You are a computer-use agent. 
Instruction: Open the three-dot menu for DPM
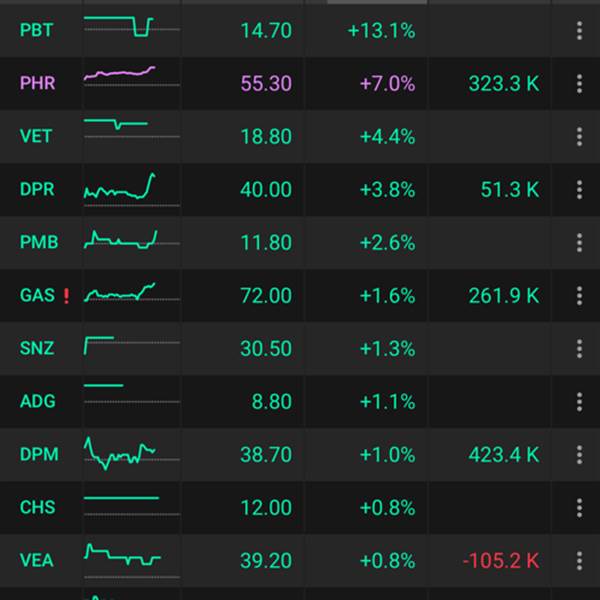tap(579, 455)
